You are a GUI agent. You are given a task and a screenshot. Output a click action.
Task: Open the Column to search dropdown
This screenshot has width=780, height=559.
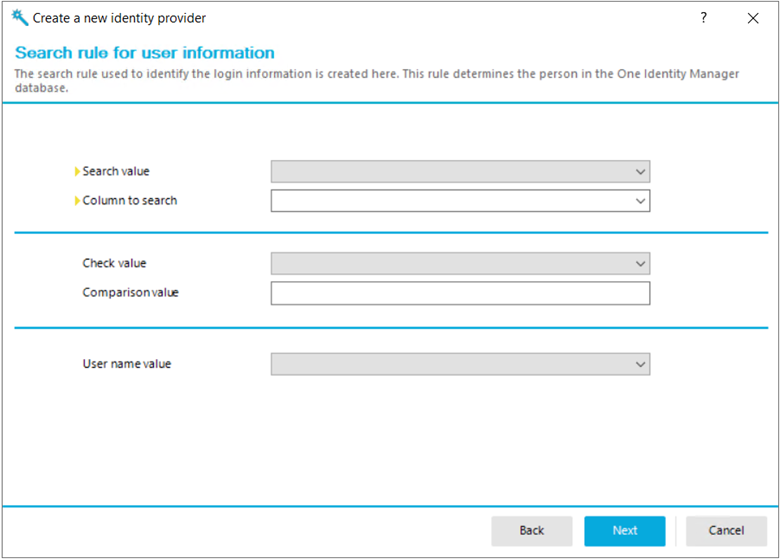click(460, 201)
